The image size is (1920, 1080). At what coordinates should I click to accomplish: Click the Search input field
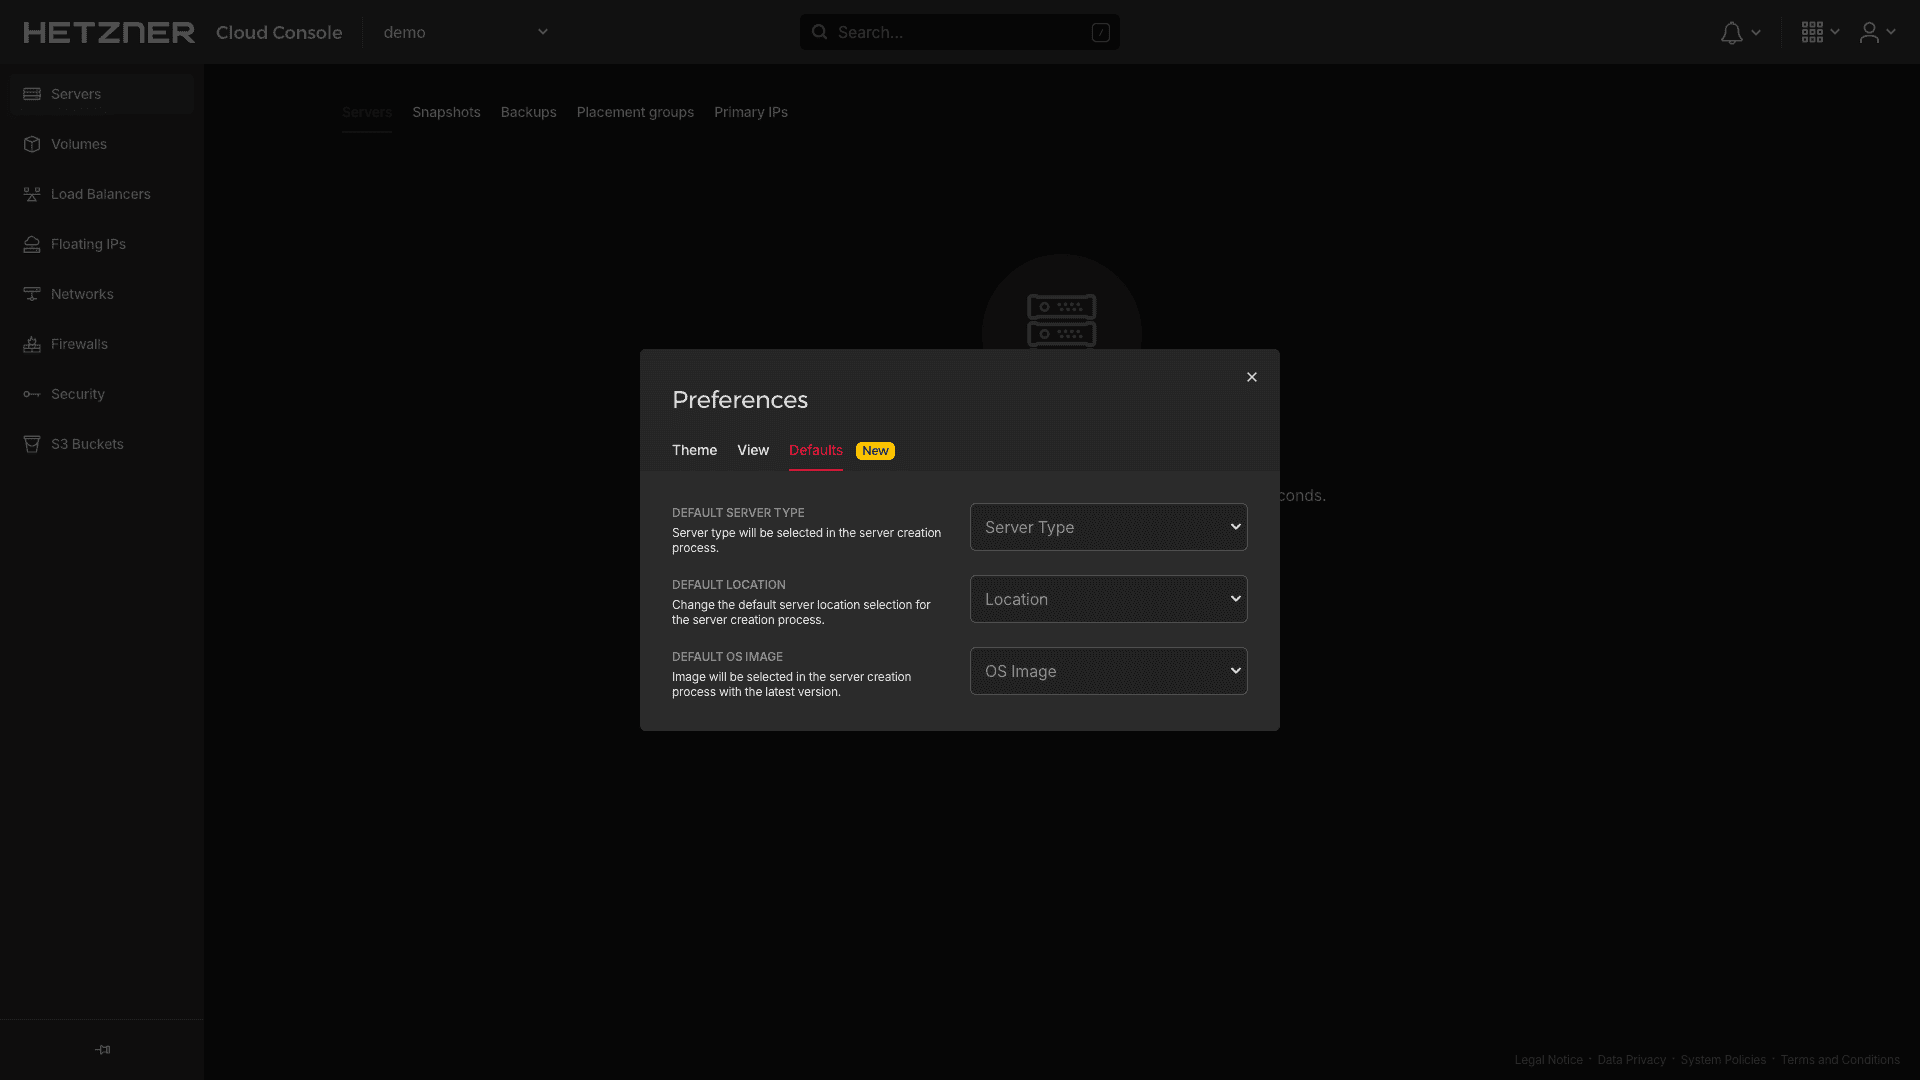(960, 32)
